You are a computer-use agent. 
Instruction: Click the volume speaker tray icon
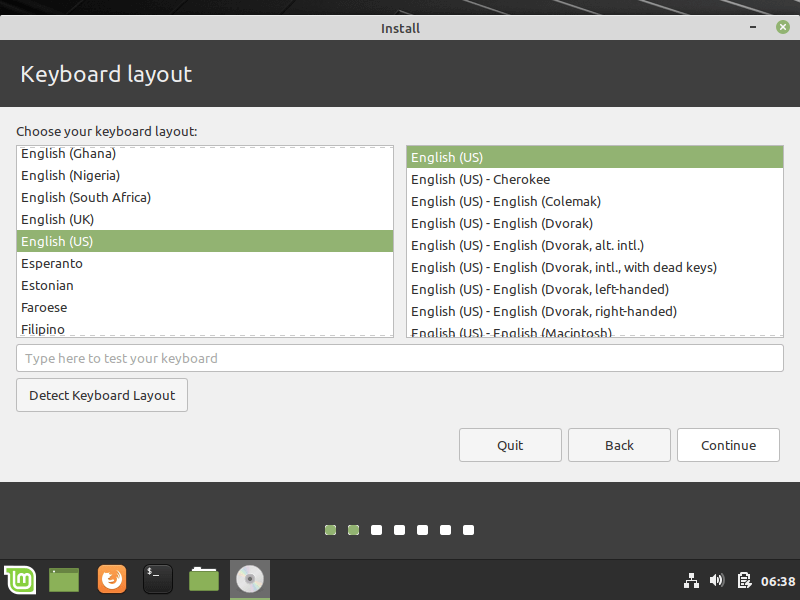(717, 580)
